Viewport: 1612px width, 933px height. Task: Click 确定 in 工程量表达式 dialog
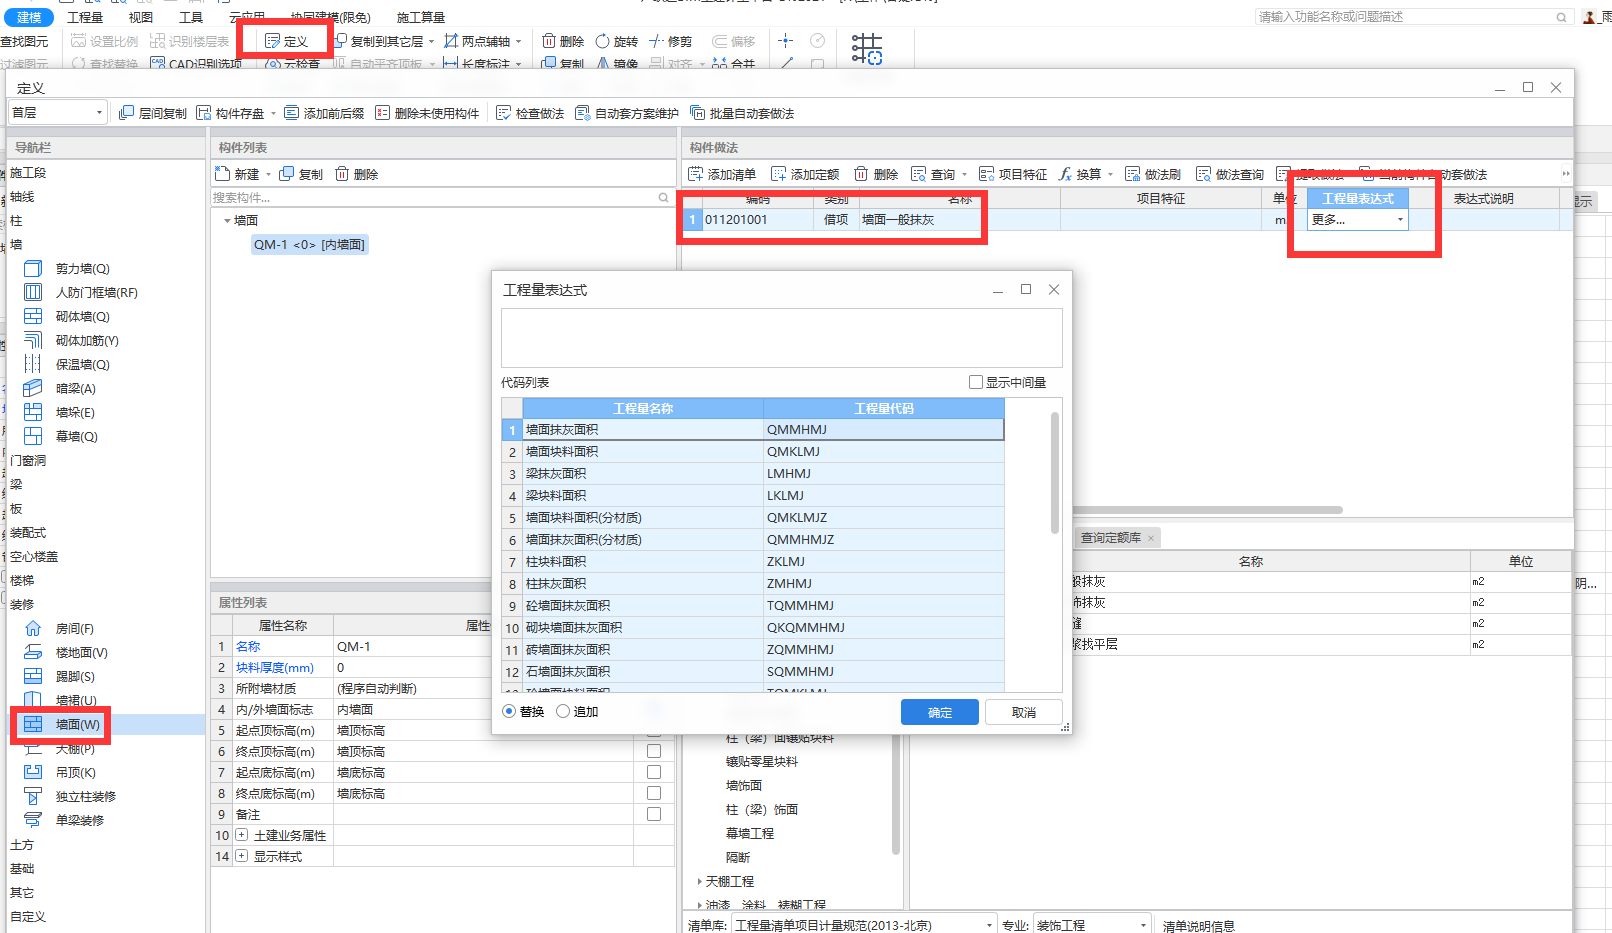pyautogui.click(x=940, y=712)
